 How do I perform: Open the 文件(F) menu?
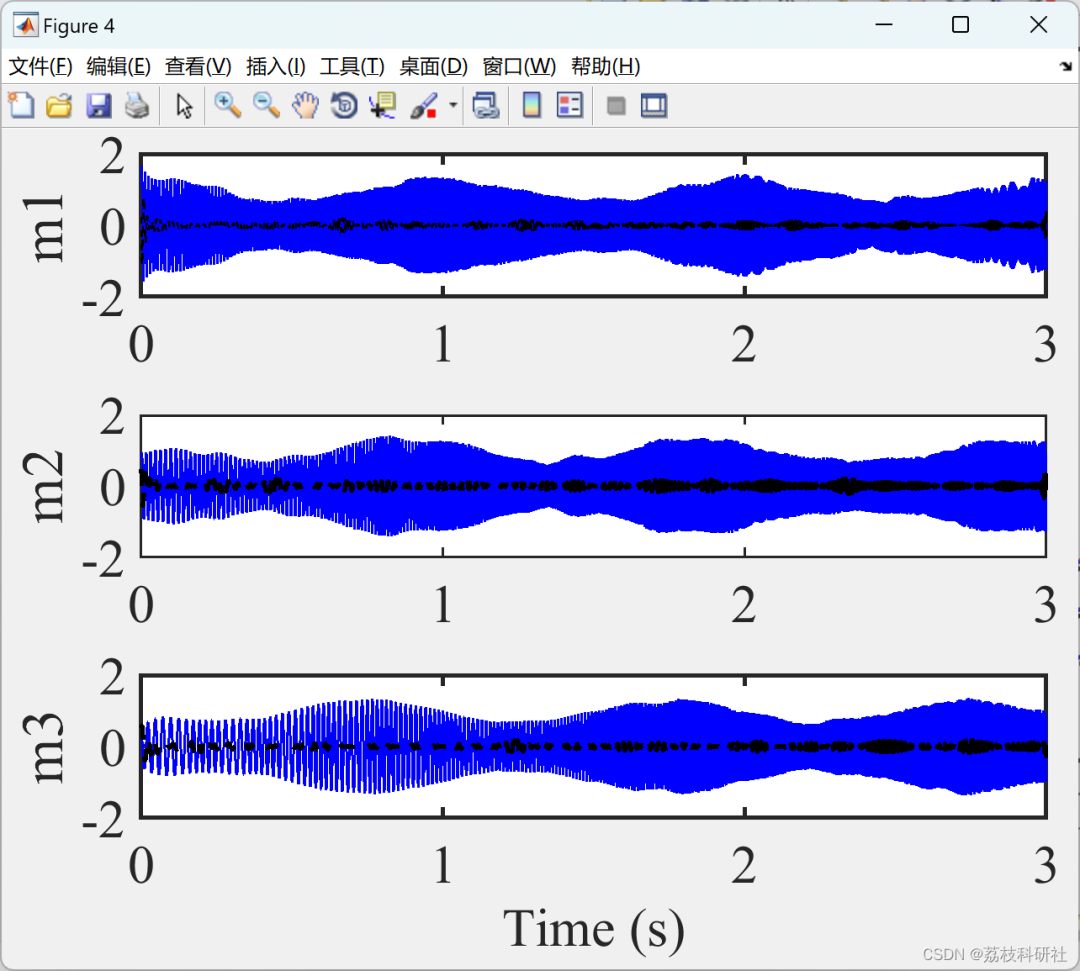point(40,67)
